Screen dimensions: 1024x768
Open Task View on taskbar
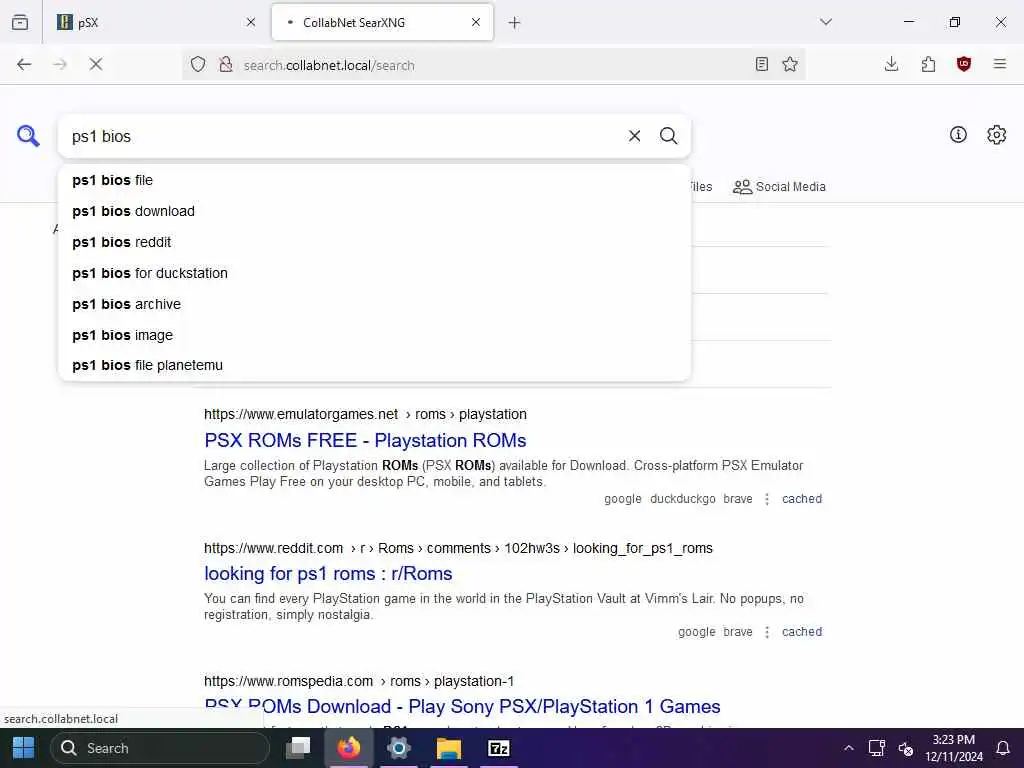(298, 748)
